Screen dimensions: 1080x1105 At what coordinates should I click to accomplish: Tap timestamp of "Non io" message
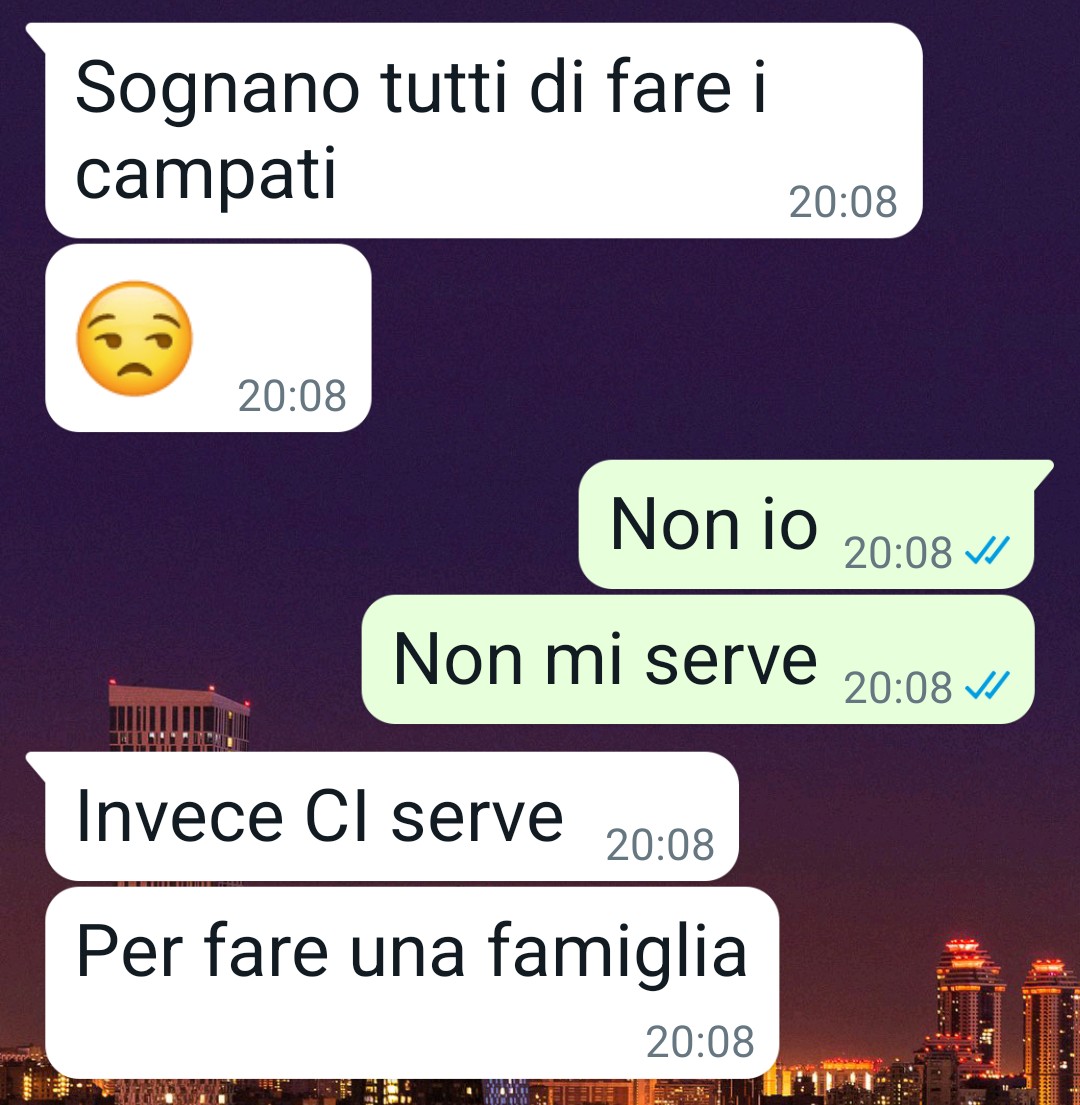coord(898,552)
